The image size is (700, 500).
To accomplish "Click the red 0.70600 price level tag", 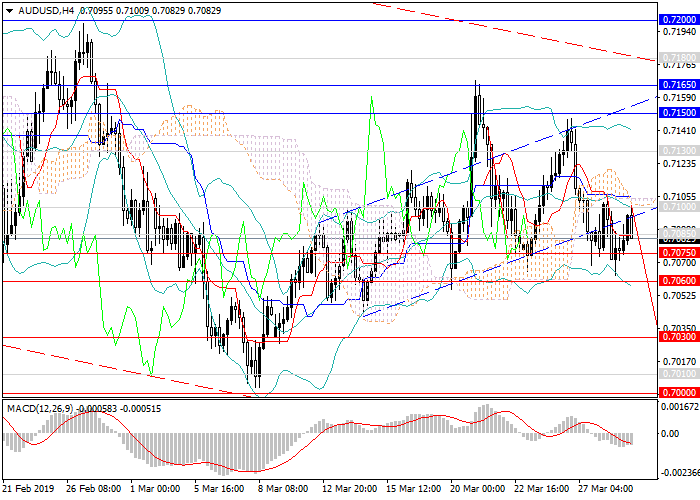I will [677, 281].
